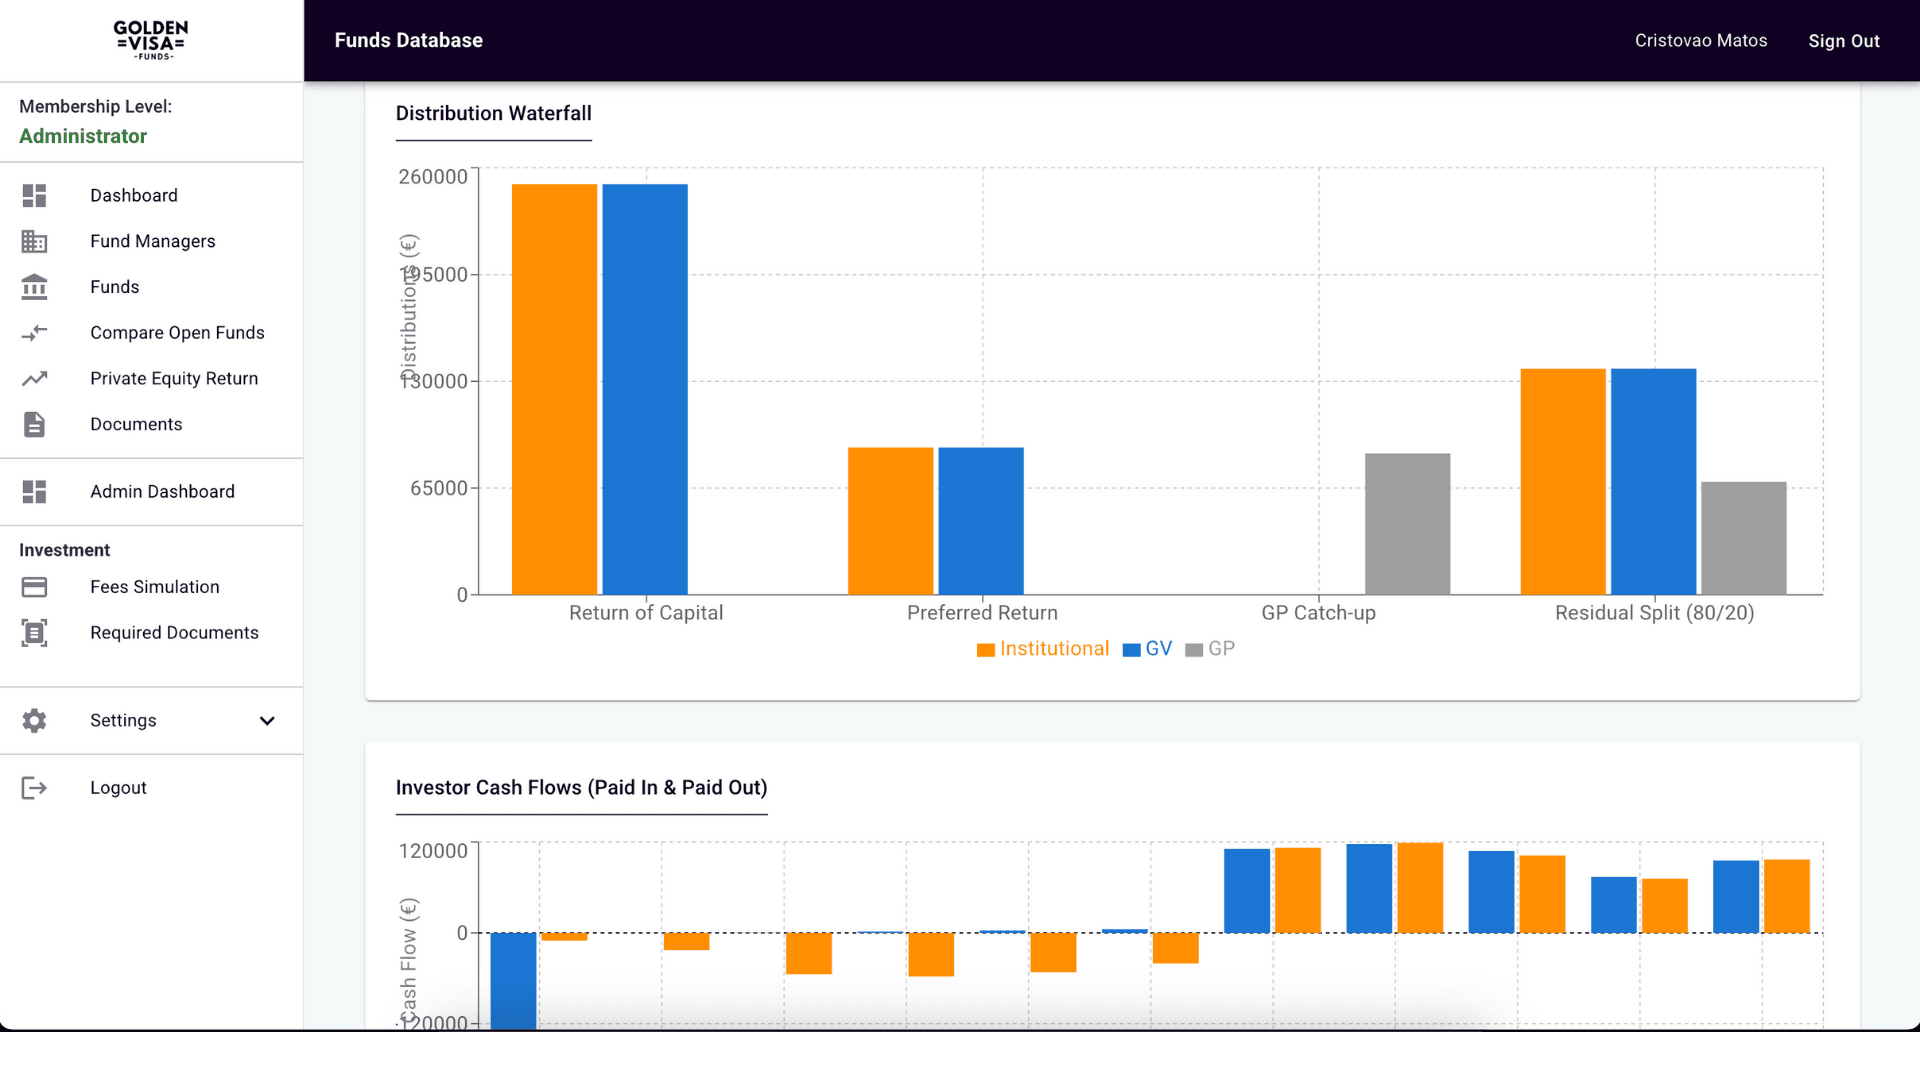1920x1080 pixels.
Task: Click the Golden Visa Funds logo
Action: point(151,40)
